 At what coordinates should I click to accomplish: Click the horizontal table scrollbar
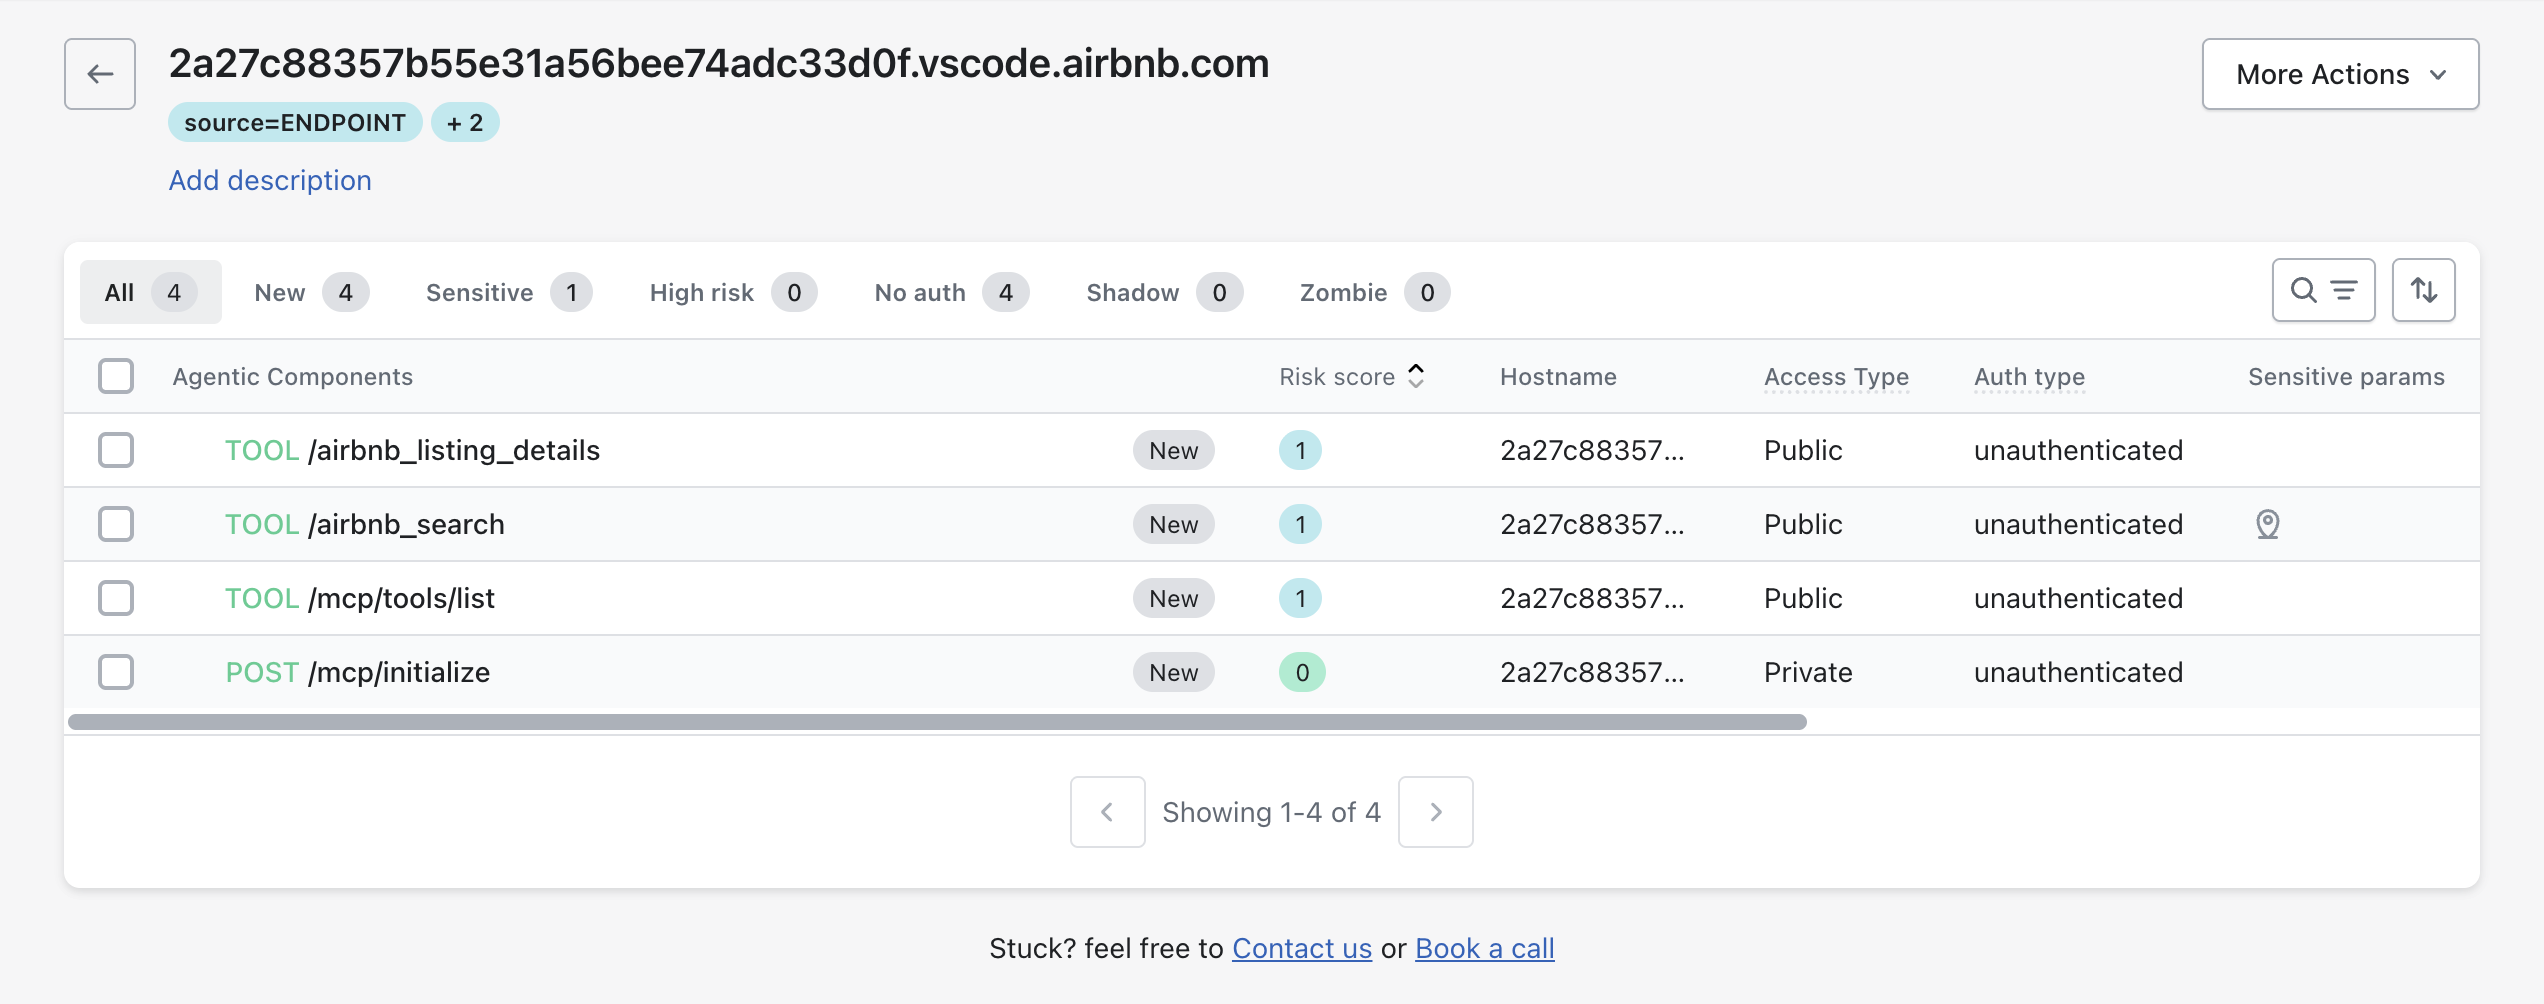click(936, 722)
